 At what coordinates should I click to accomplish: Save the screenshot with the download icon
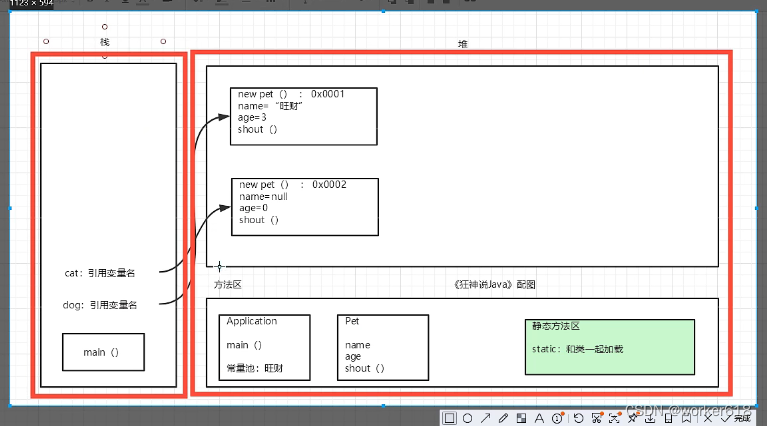650,419
